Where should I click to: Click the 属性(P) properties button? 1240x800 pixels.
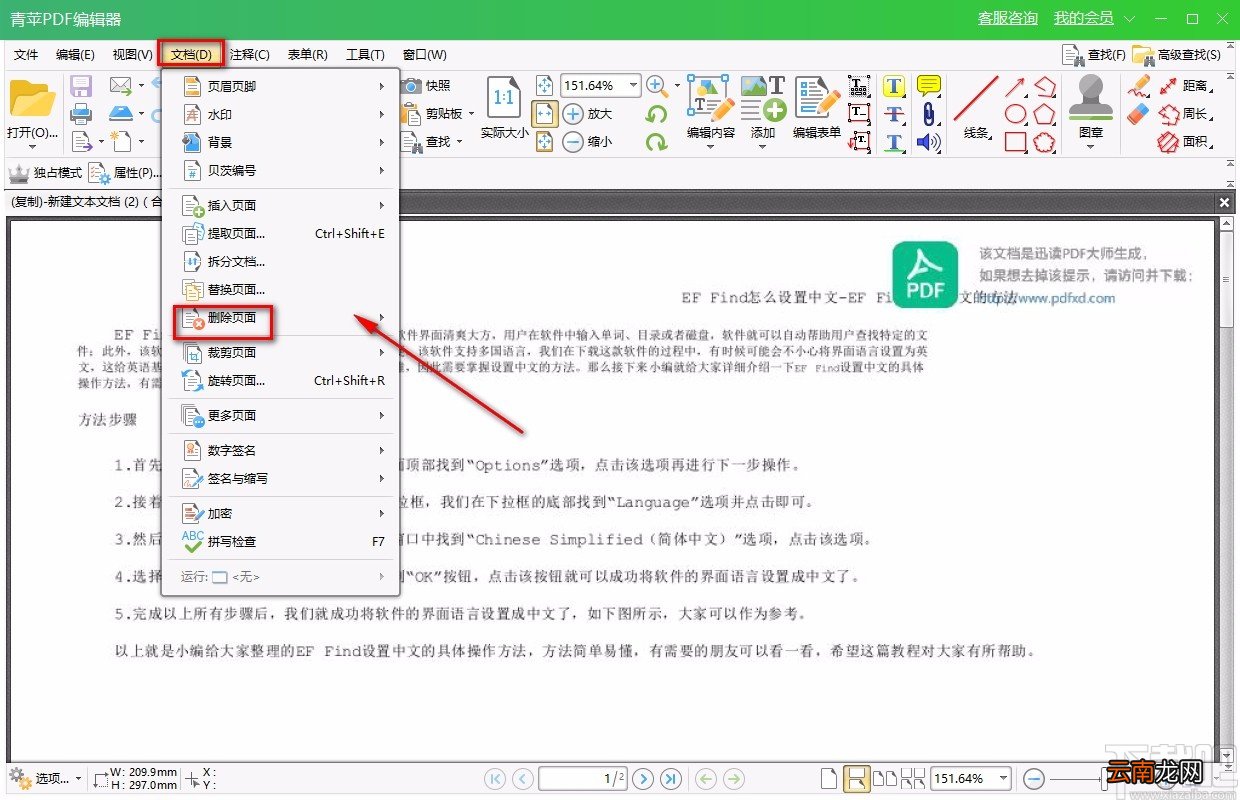click(125, 172)
